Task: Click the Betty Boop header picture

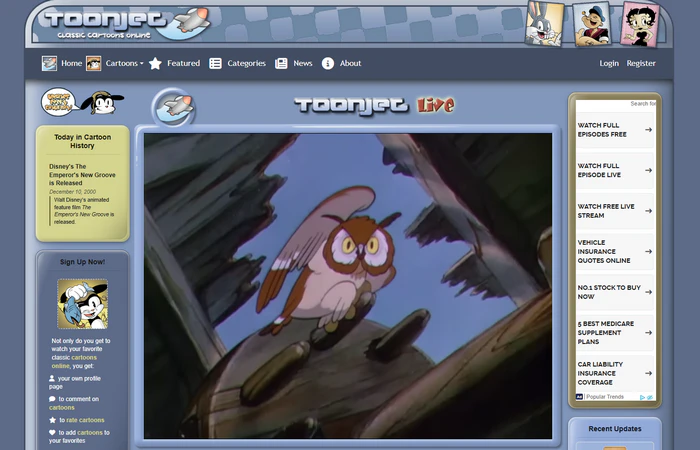Action: [x=640, y=24]
